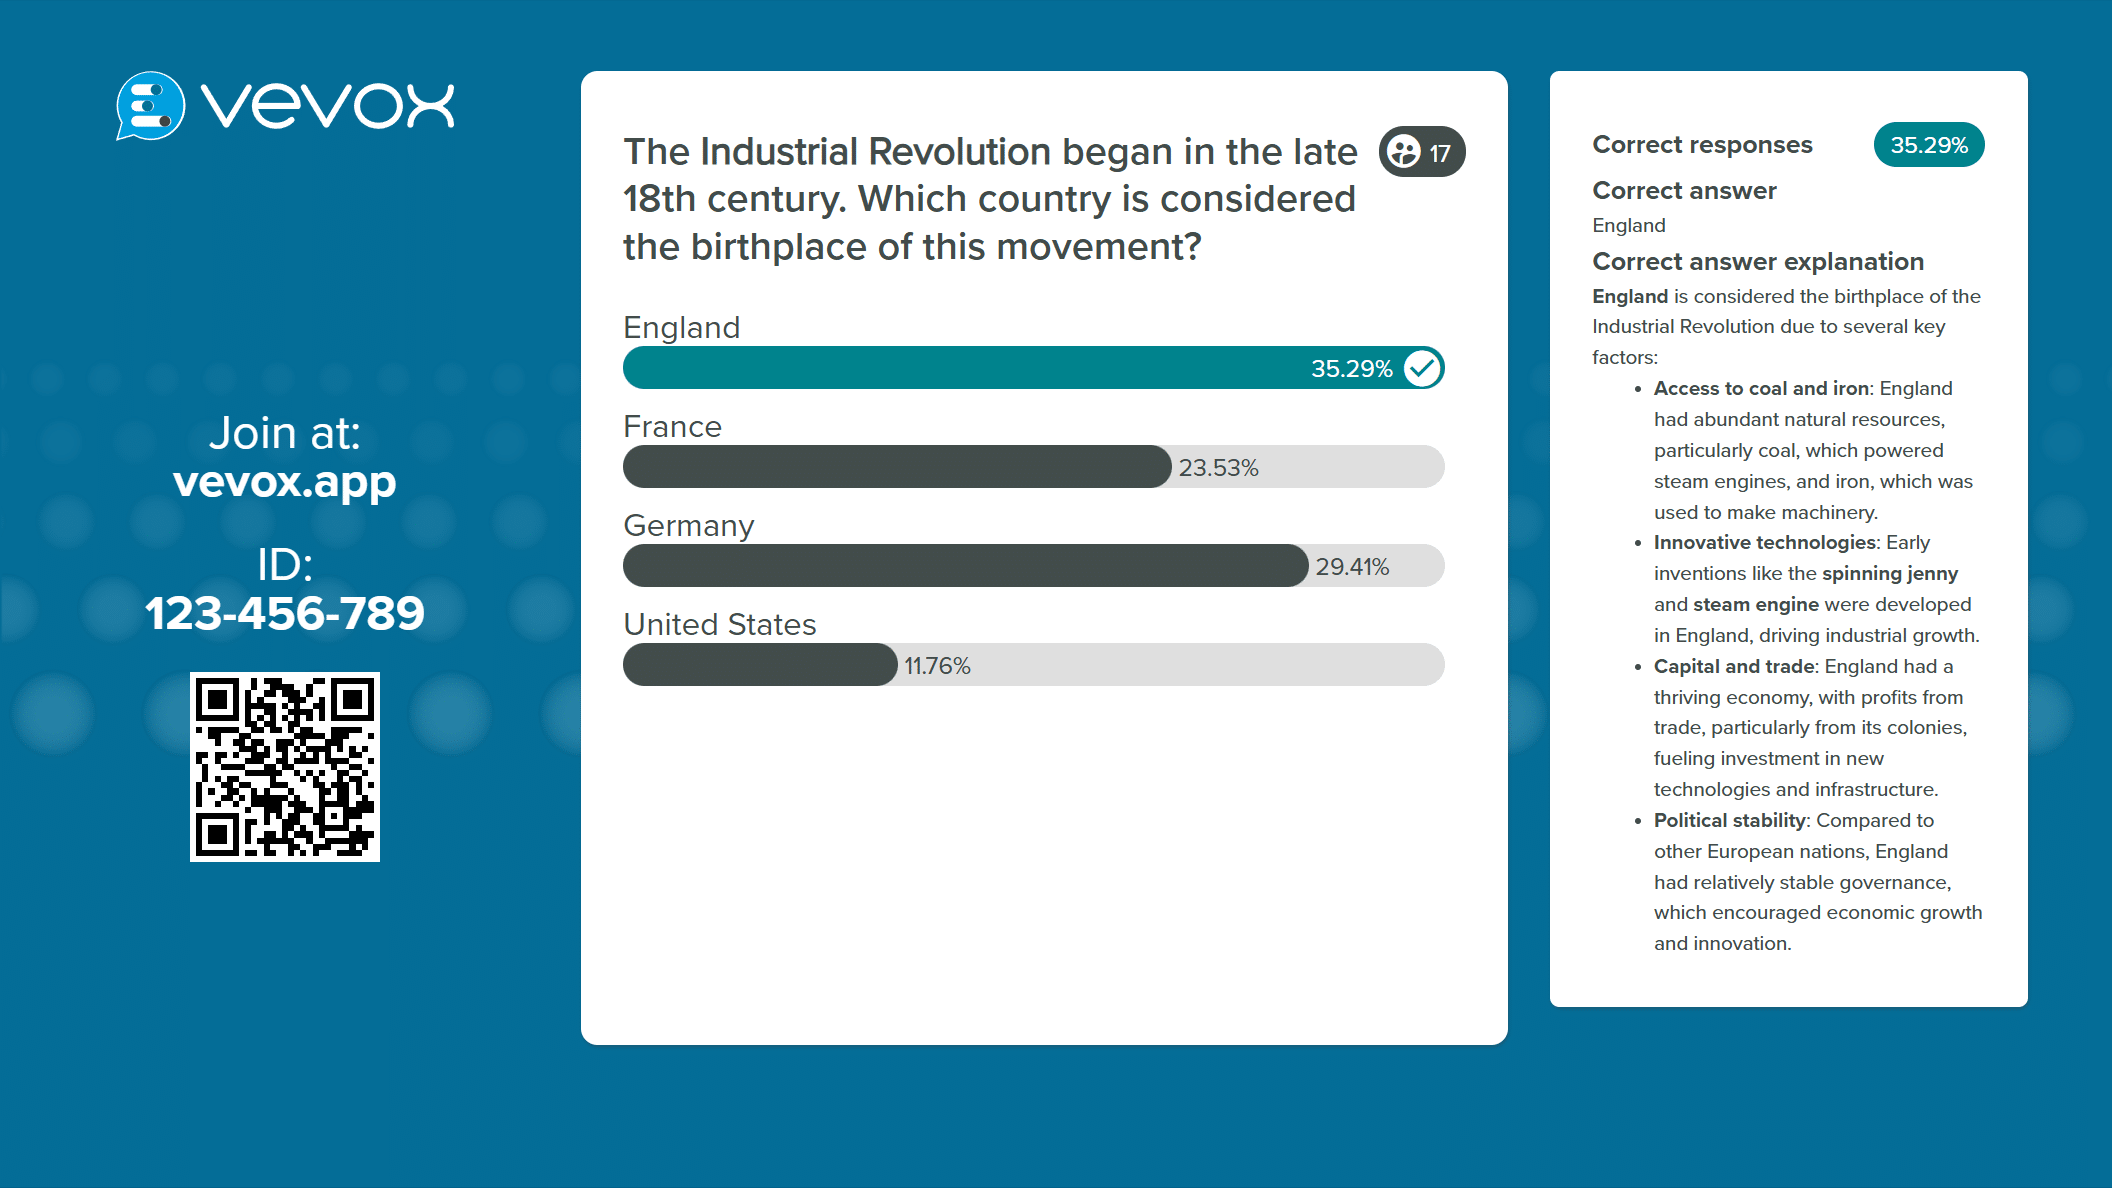This screenshot has width=2112, height=1188.
Task: Click the session ID 123-456-789
Action: (x=285, y=613)
